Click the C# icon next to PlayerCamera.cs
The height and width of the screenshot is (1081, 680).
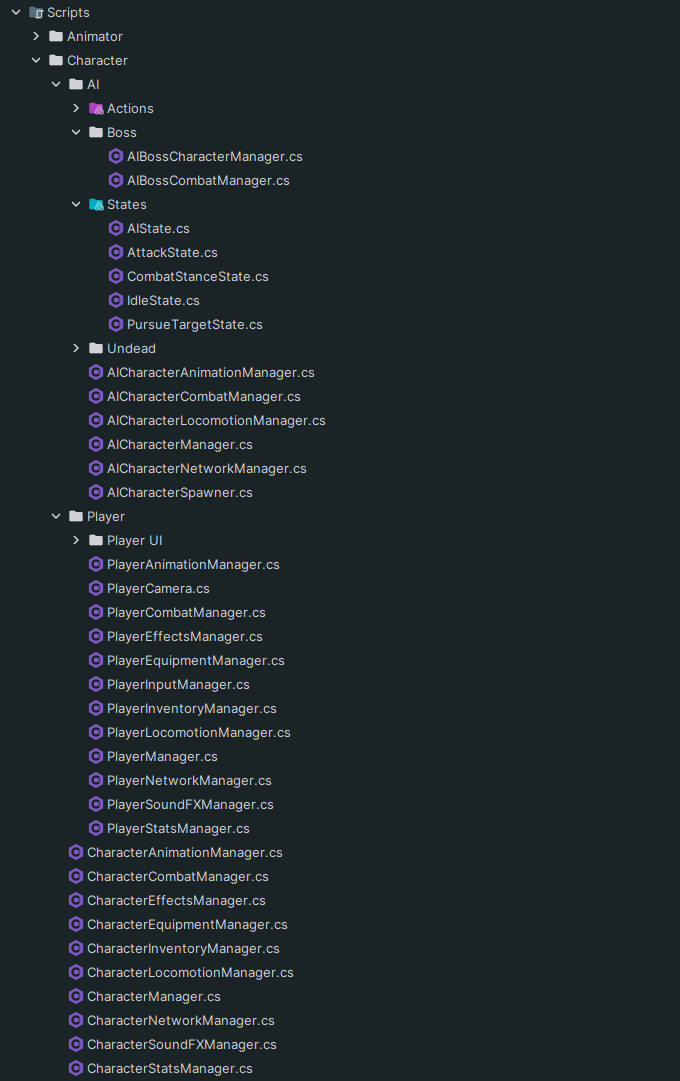coord(96,588)
